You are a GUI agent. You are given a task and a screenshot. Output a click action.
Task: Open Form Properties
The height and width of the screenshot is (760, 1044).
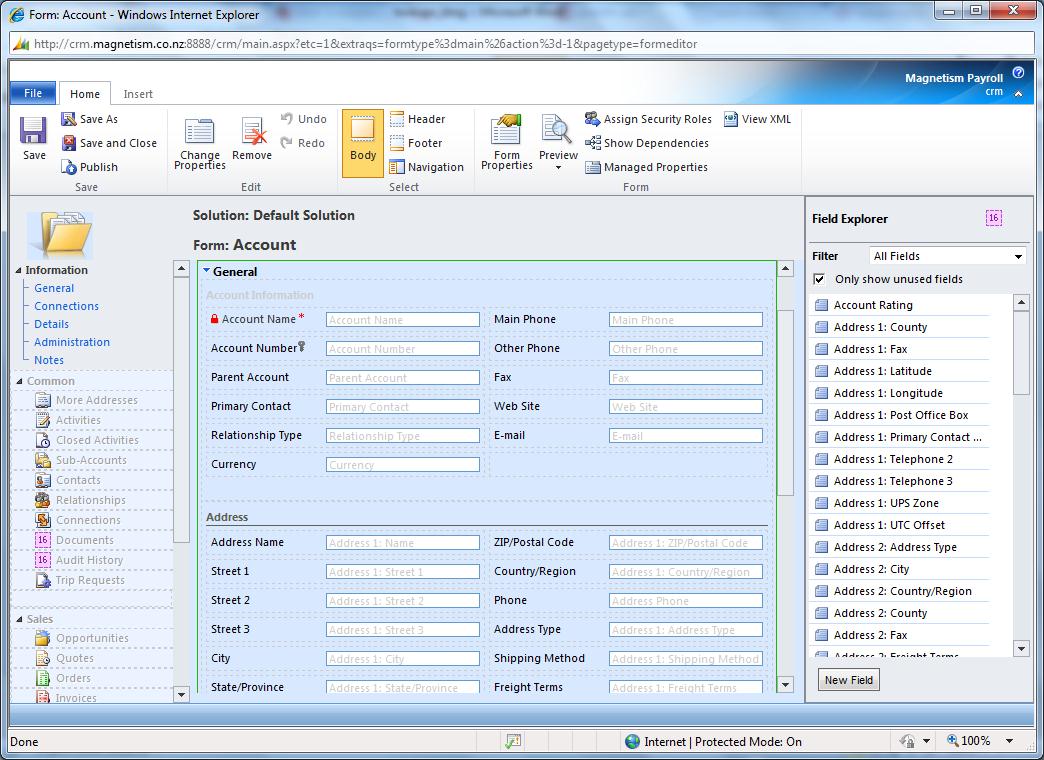coord(505,140)
